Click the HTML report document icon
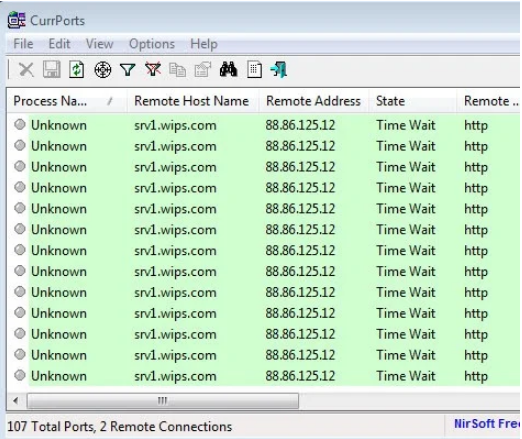Image resolution: width=522 pixels, height=439 pixels. click(x=254, y=69)
